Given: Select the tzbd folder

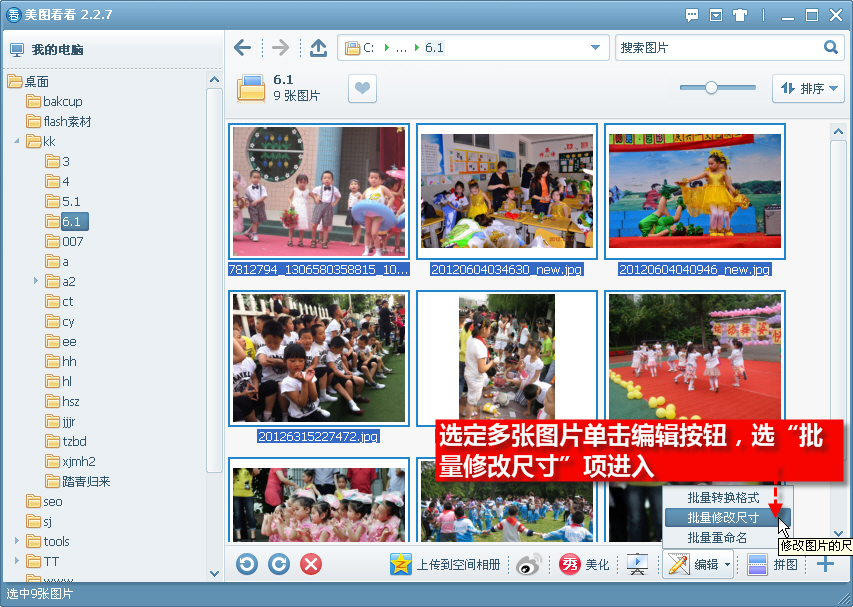Looking at the screenshot, I should tap(75, 441).
